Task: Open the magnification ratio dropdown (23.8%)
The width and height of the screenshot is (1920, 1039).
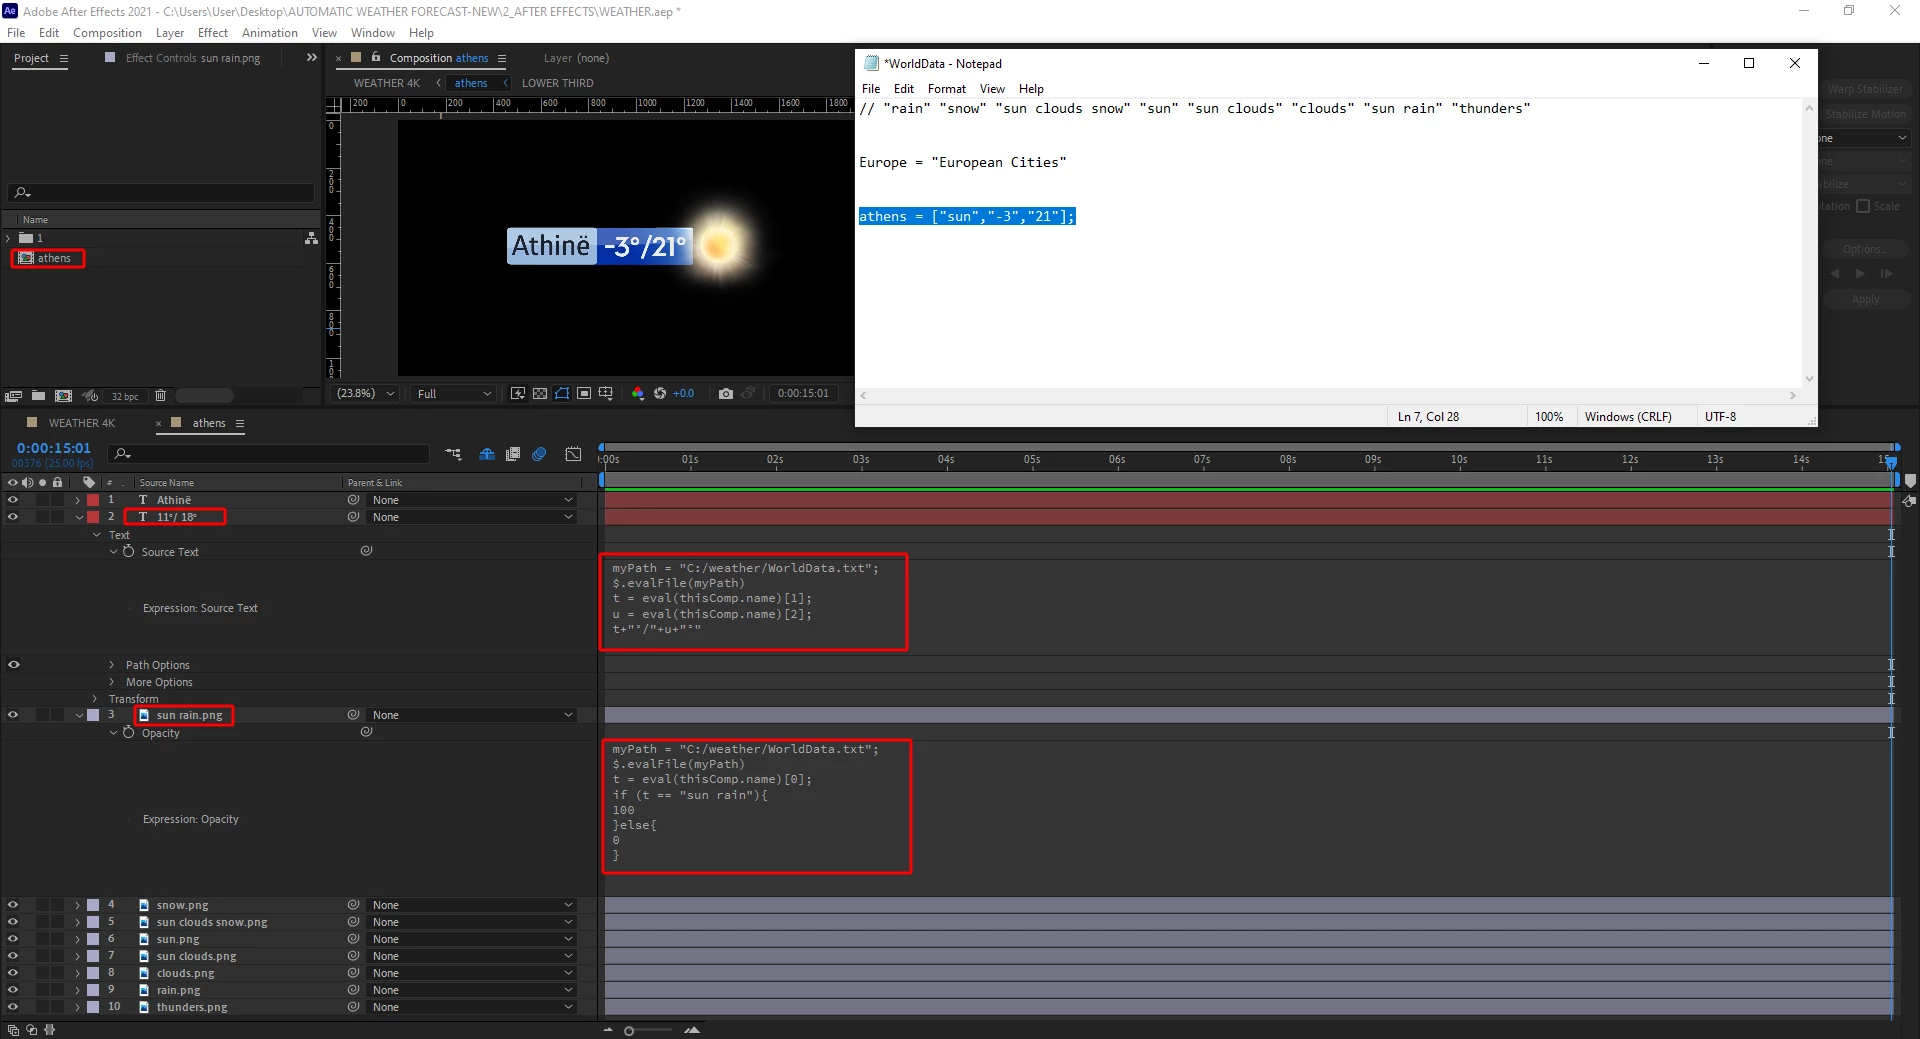Action: pyautogui.click(x=366, y=394)
